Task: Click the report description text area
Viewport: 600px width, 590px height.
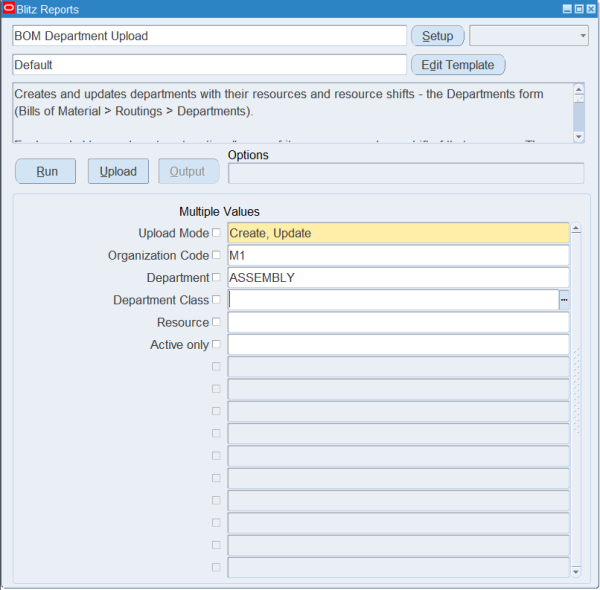Action: 293,113
